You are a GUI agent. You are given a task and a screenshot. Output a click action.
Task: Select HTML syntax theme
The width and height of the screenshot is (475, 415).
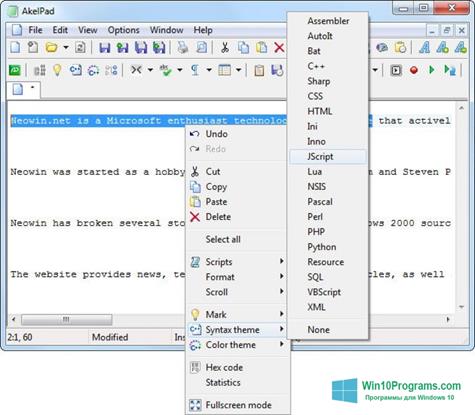(x=328, y=111)
